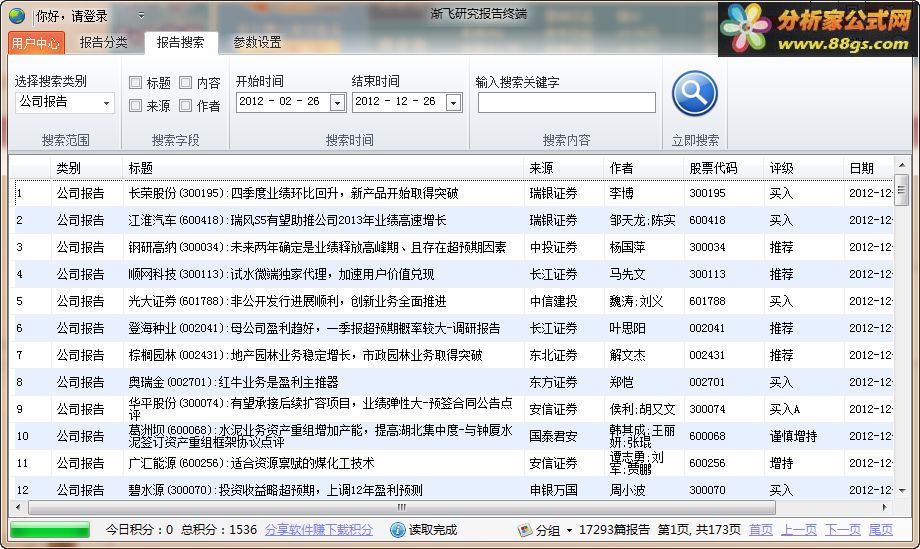Open the 用户中心 tab
Image resolution: width=920 pixels, height=549 pixels.
coord(35,43)
